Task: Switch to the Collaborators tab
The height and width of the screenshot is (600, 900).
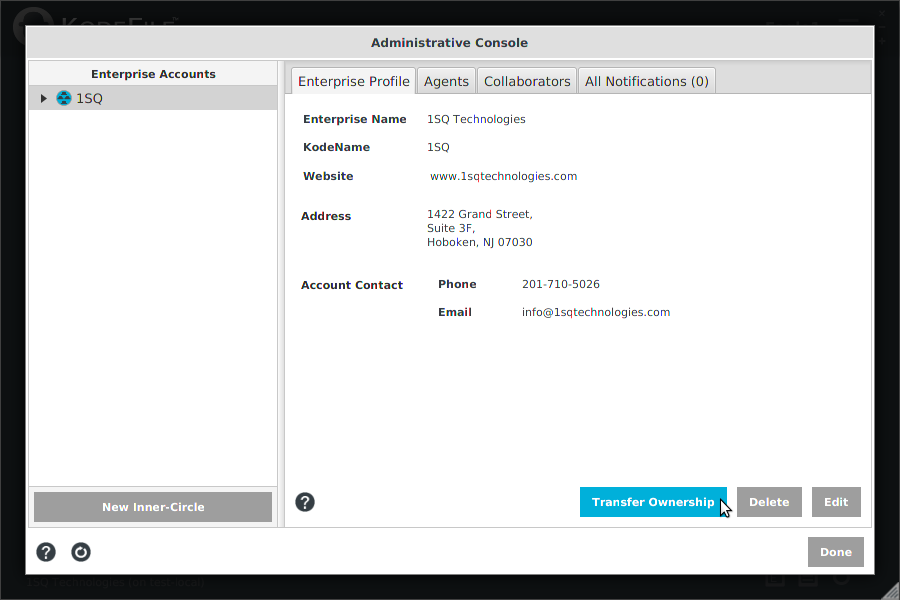Action: click(527, 81)
